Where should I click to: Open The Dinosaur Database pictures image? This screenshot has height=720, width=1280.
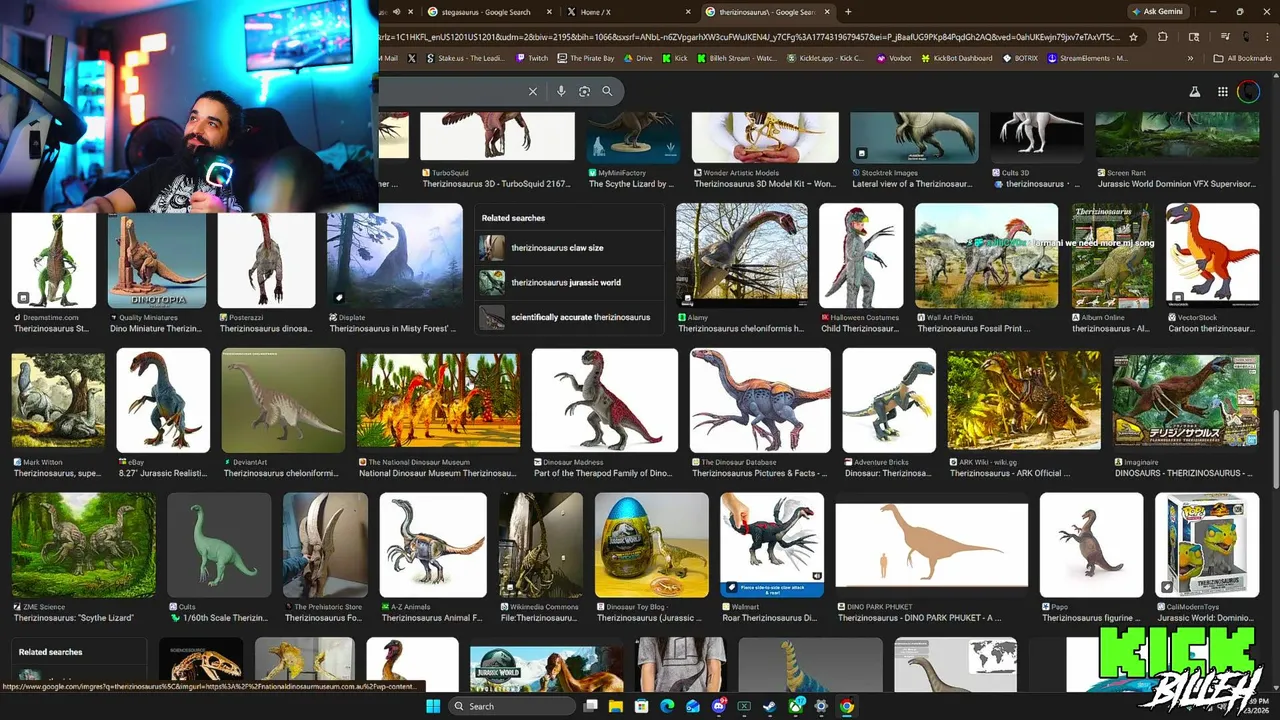[x=760, y=400]
